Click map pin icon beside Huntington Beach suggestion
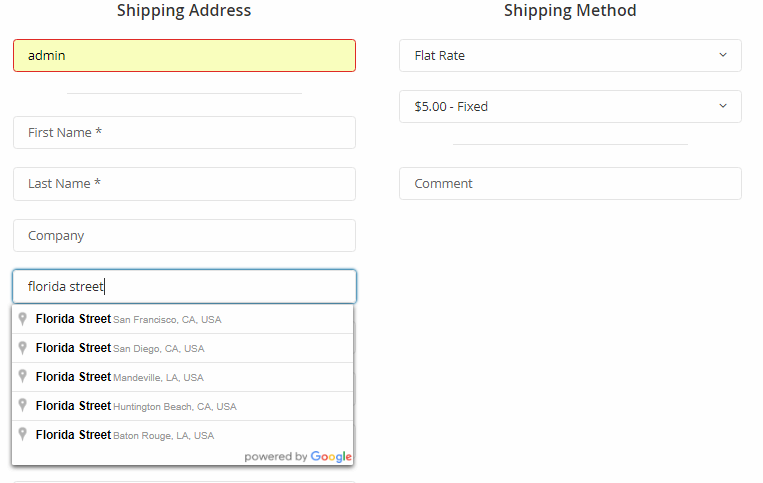763x483 pixels. (23, 406)
